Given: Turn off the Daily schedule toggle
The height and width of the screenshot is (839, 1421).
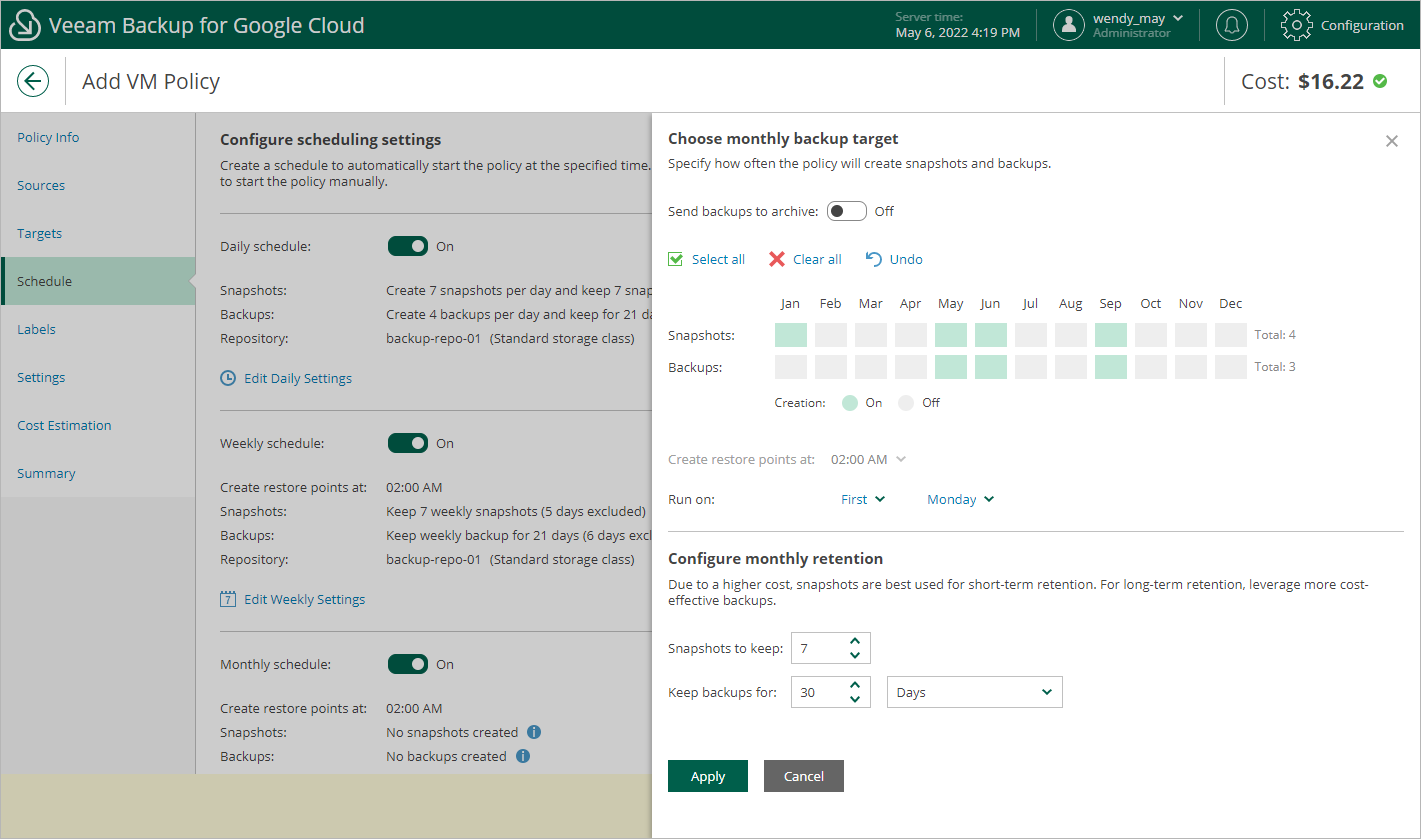Looking at the screenshot, I should pyautogui.click(x=408, y=246).
